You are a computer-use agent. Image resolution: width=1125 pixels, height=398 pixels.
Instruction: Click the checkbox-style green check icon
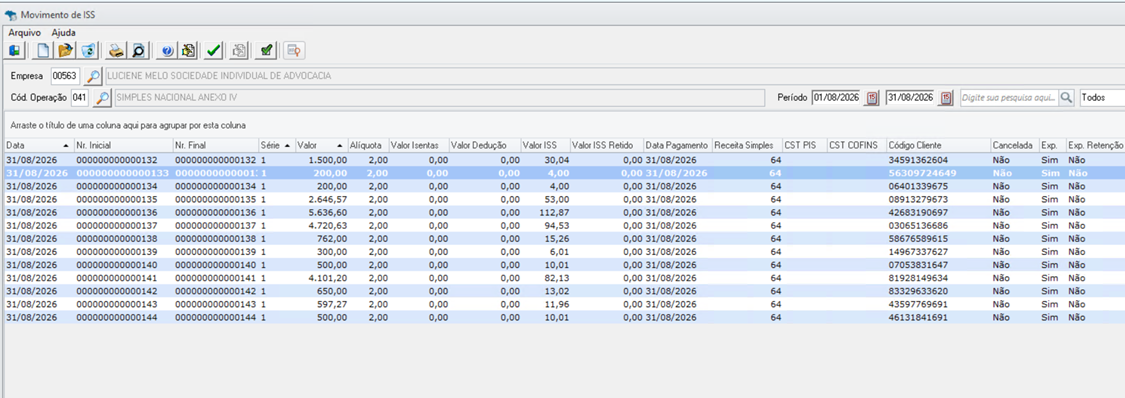click(266, 50)
